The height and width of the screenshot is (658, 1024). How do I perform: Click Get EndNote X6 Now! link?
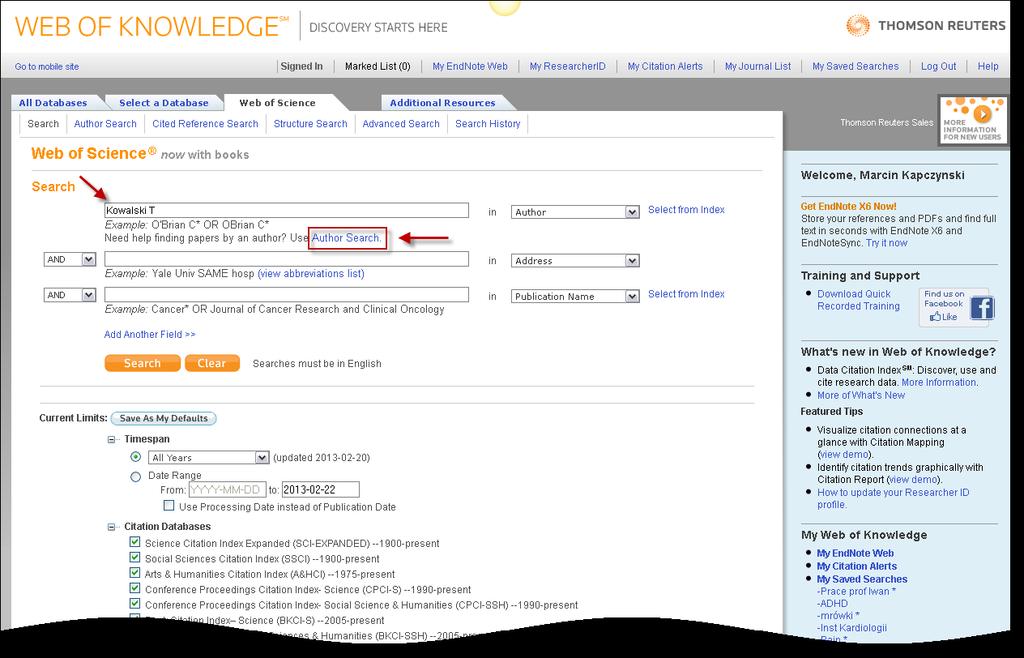click(849, 206)
